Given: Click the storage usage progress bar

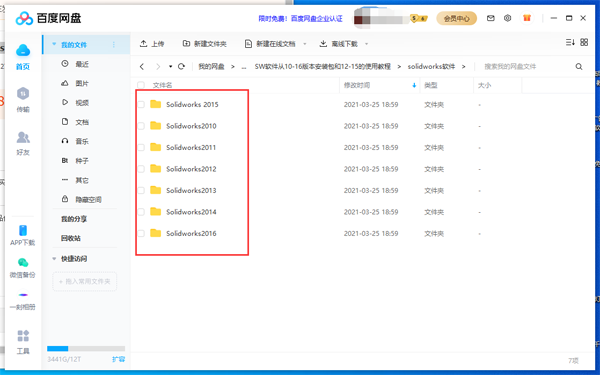Looking at the screenshot, I should click(x=86, y=348).
